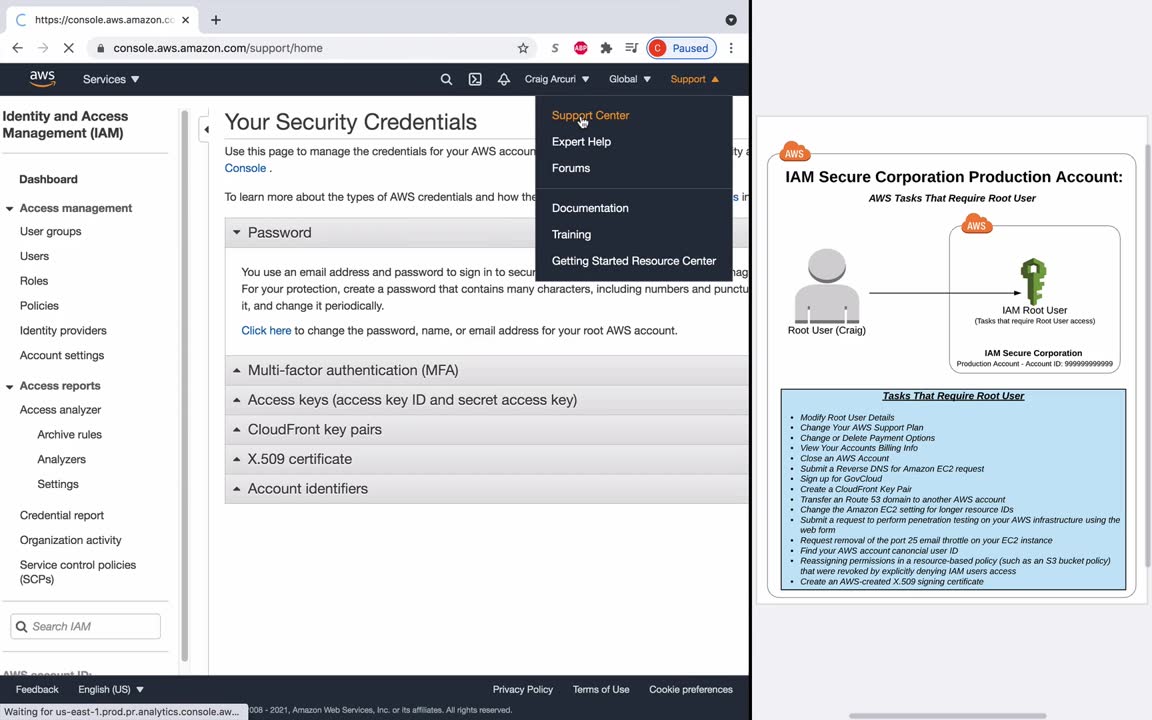The width and height of the screenshot is (1152, 720).
Task: Go back with the browser back arrow
Action: (x=18, y=48)
